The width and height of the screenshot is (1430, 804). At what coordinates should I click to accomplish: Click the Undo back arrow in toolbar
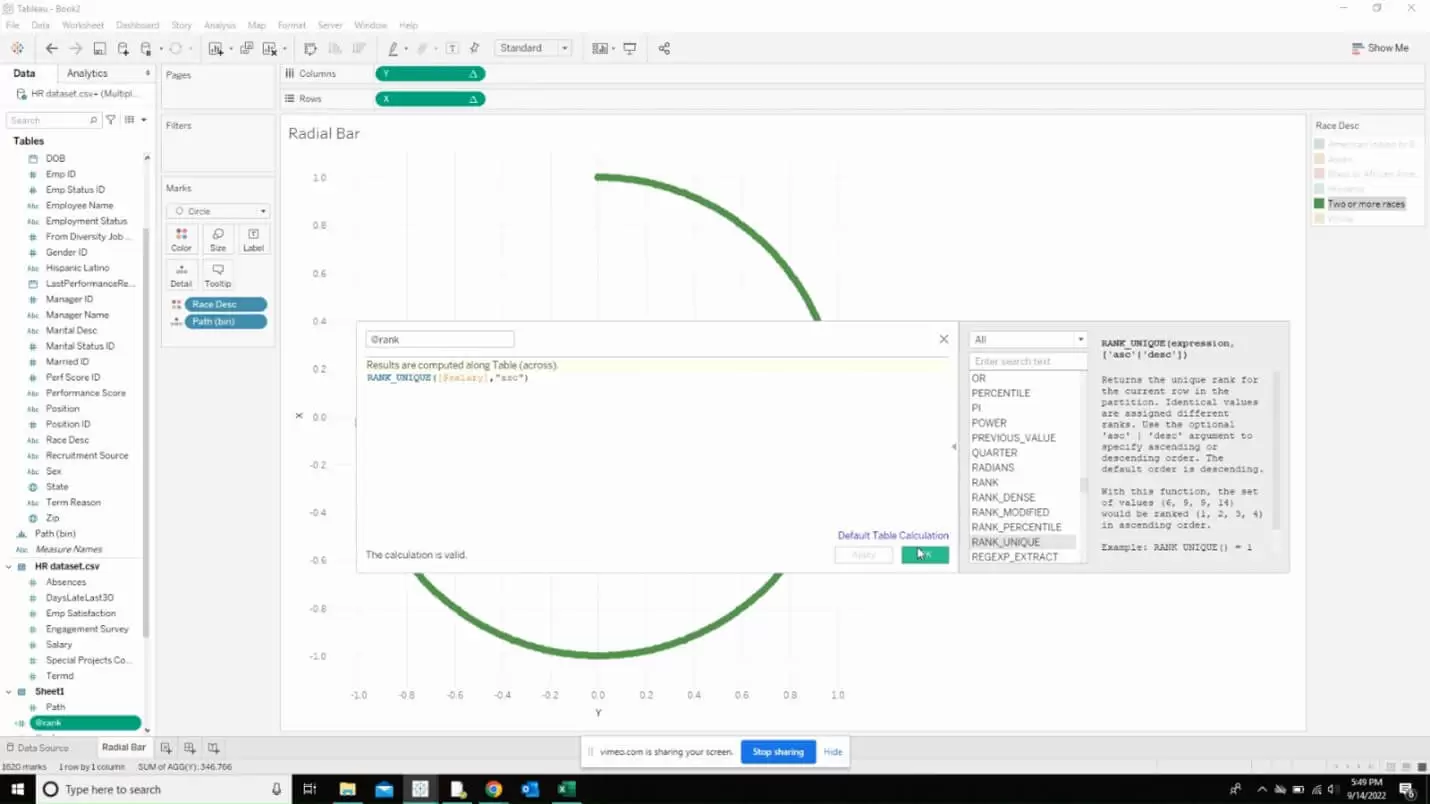52,48
